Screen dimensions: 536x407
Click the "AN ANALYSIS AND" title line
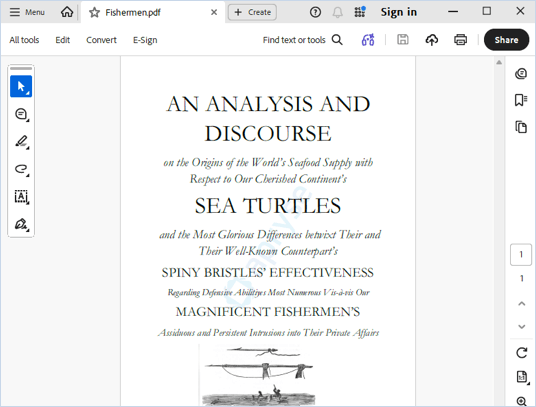click(x=268, y=104)
